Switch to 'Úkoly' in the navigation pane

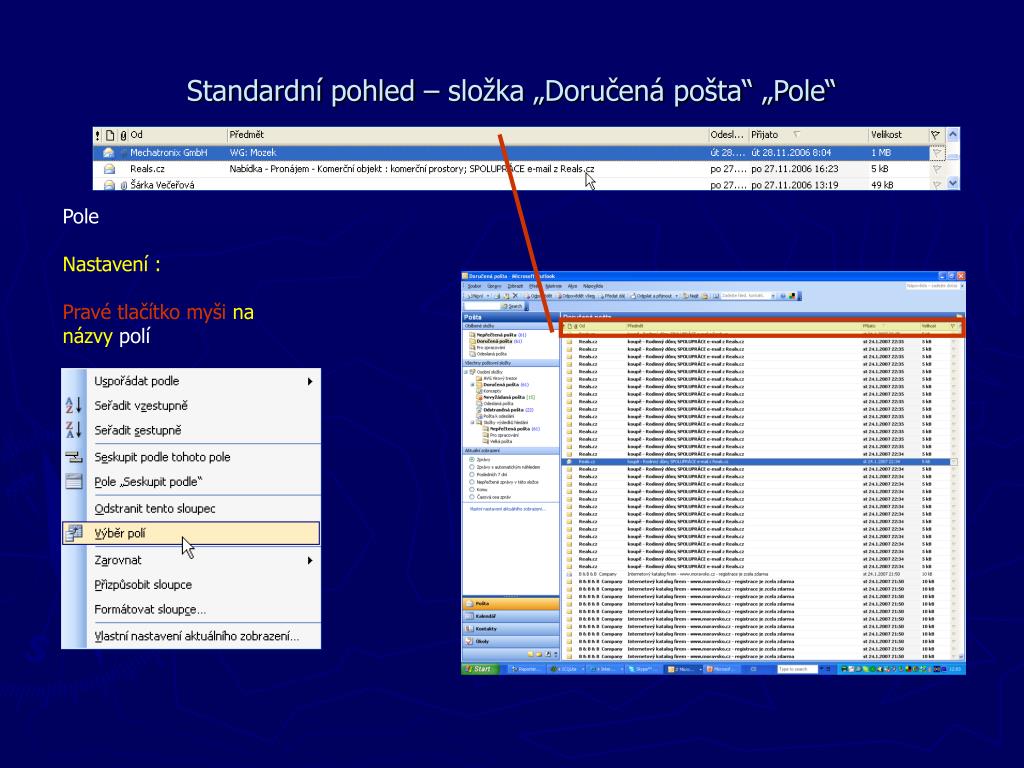(x=511, y=641)
